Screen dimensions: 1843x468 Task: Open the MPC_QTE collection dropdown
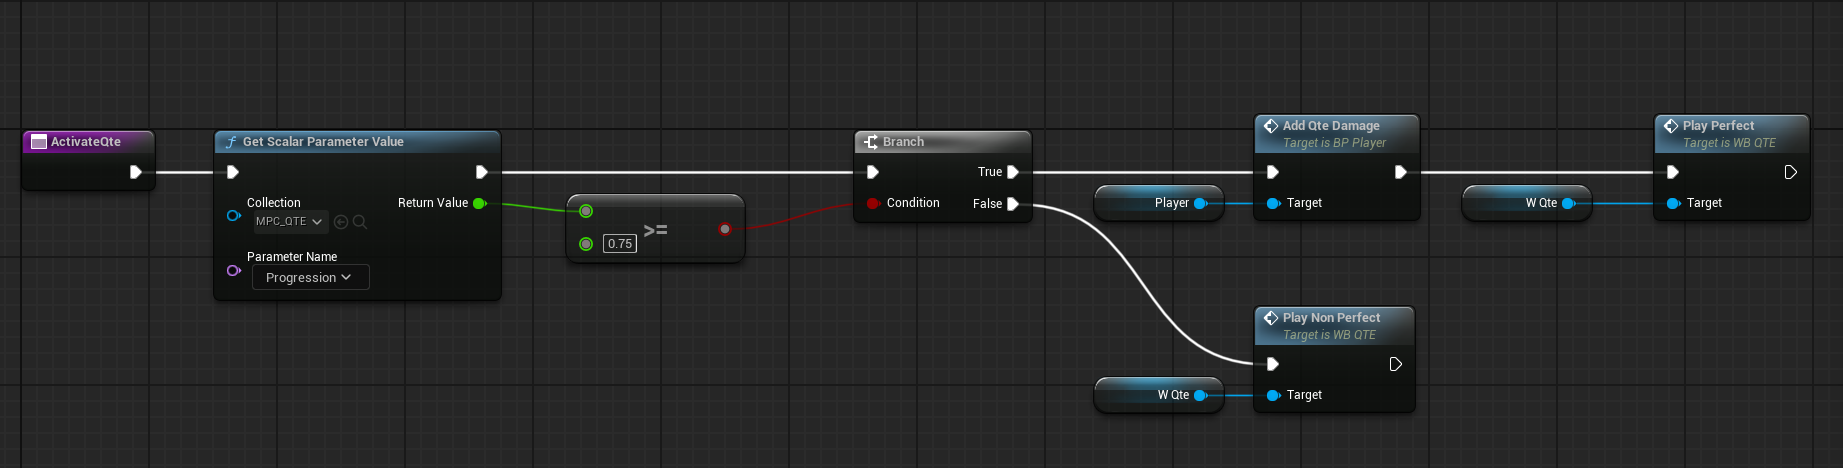289,222
